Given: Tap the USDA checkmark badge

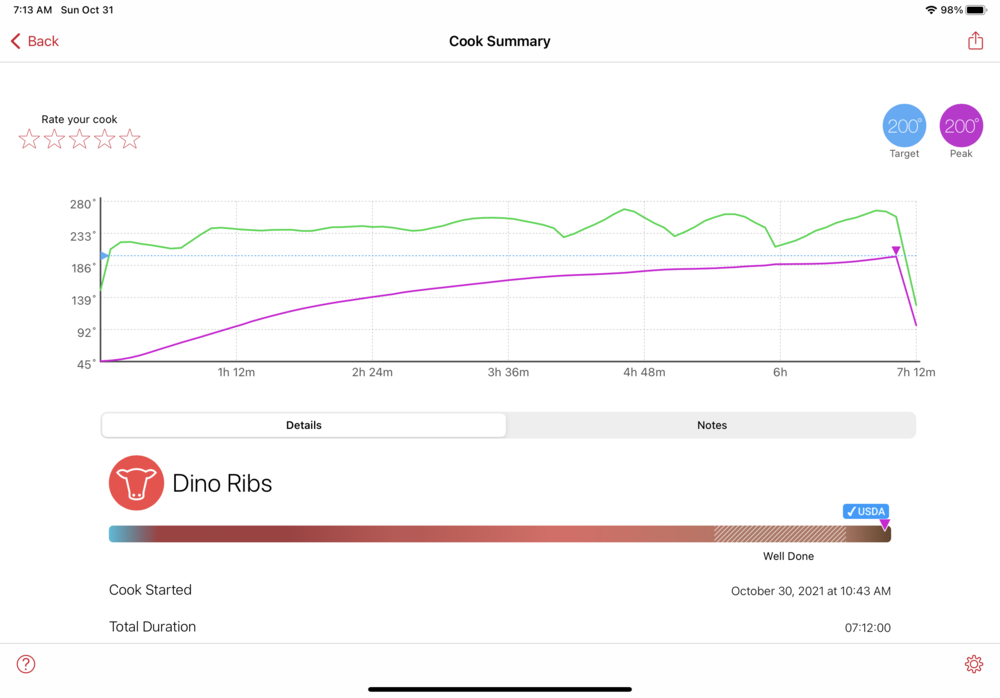Looking at the screenshot, I should pyautogui.click(x=865, y=511).
